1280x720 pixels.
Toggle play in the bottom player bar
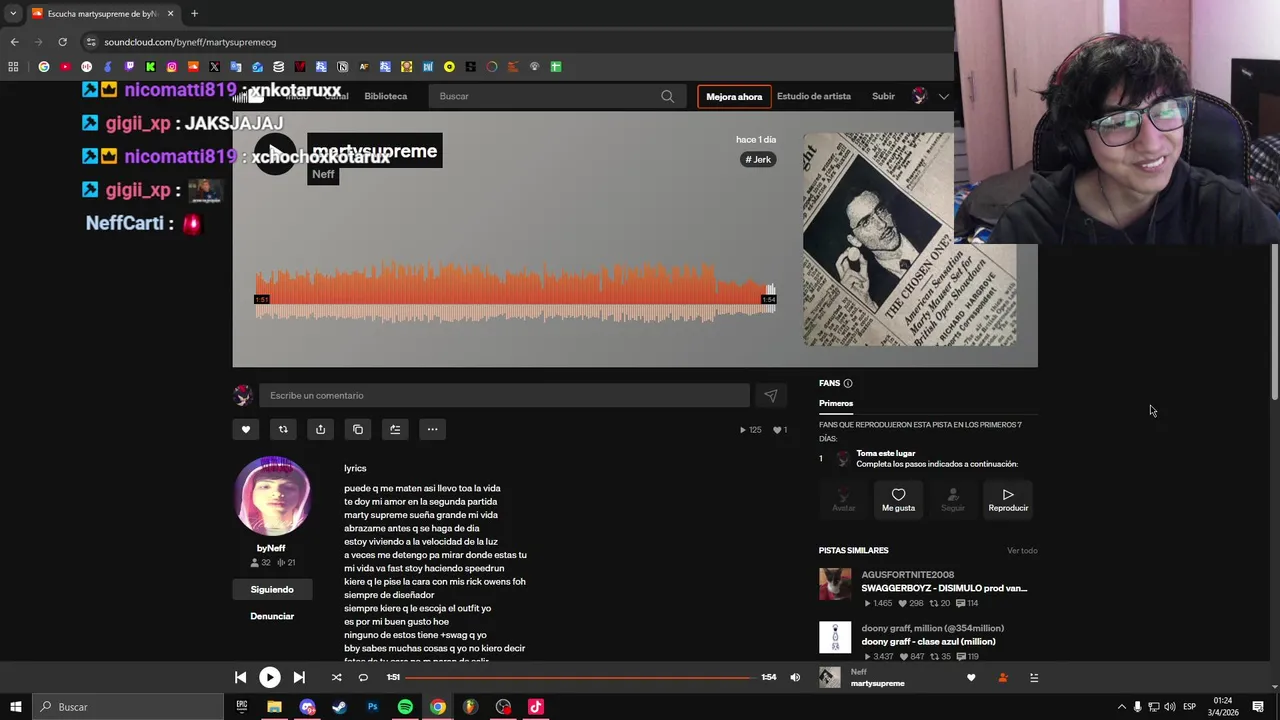pos(270,678)
